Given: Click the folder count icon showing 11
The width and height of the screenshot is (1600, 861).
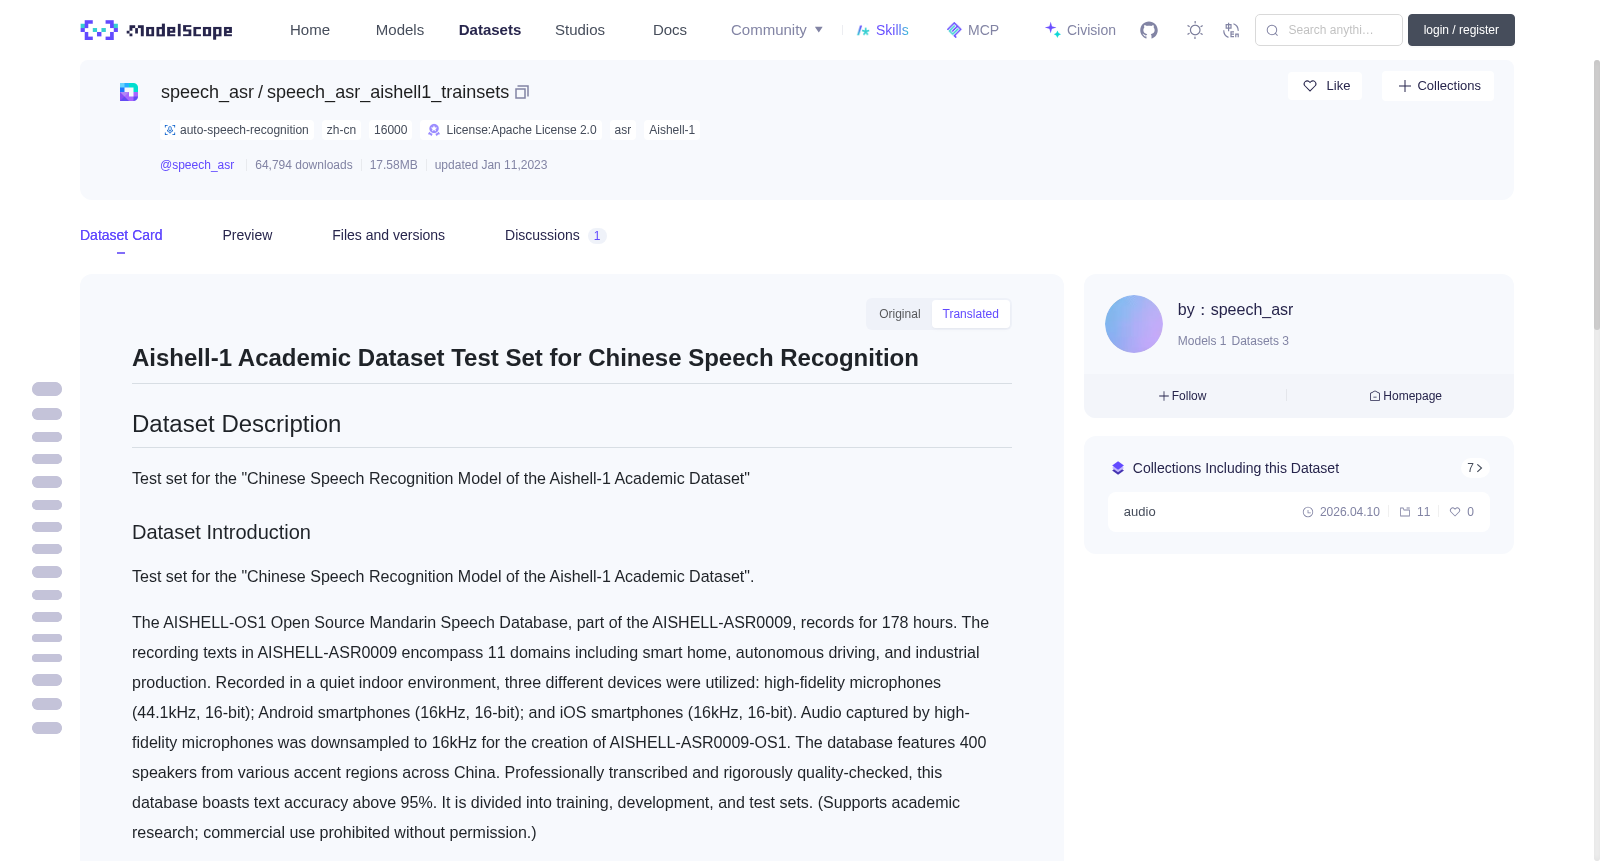Looking at the screenshot, I should click(1405, 512).
